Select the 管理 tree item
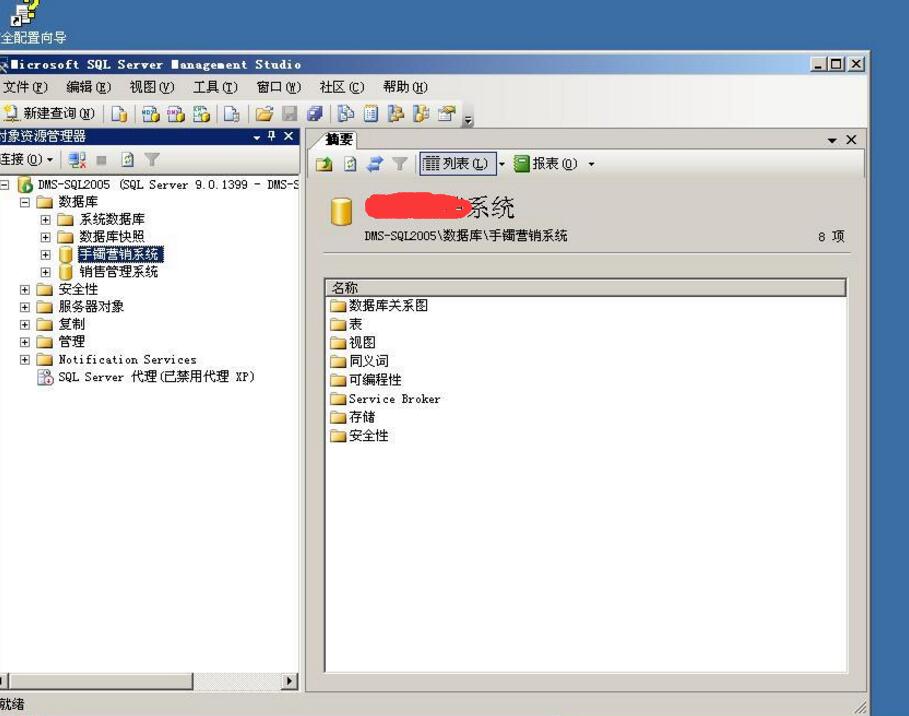Viewport: 909px width, 716px height. click(x=71, y=341)
